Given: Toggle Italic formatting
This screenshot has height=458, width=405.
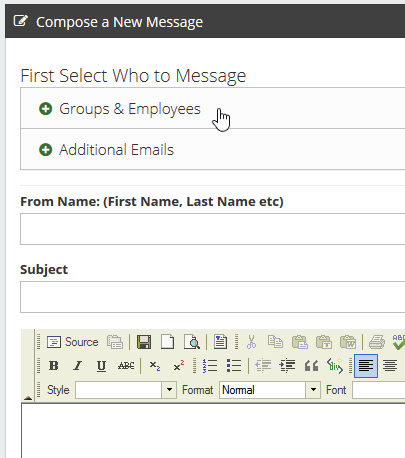Looking at the screenshot, I should 77,366.
